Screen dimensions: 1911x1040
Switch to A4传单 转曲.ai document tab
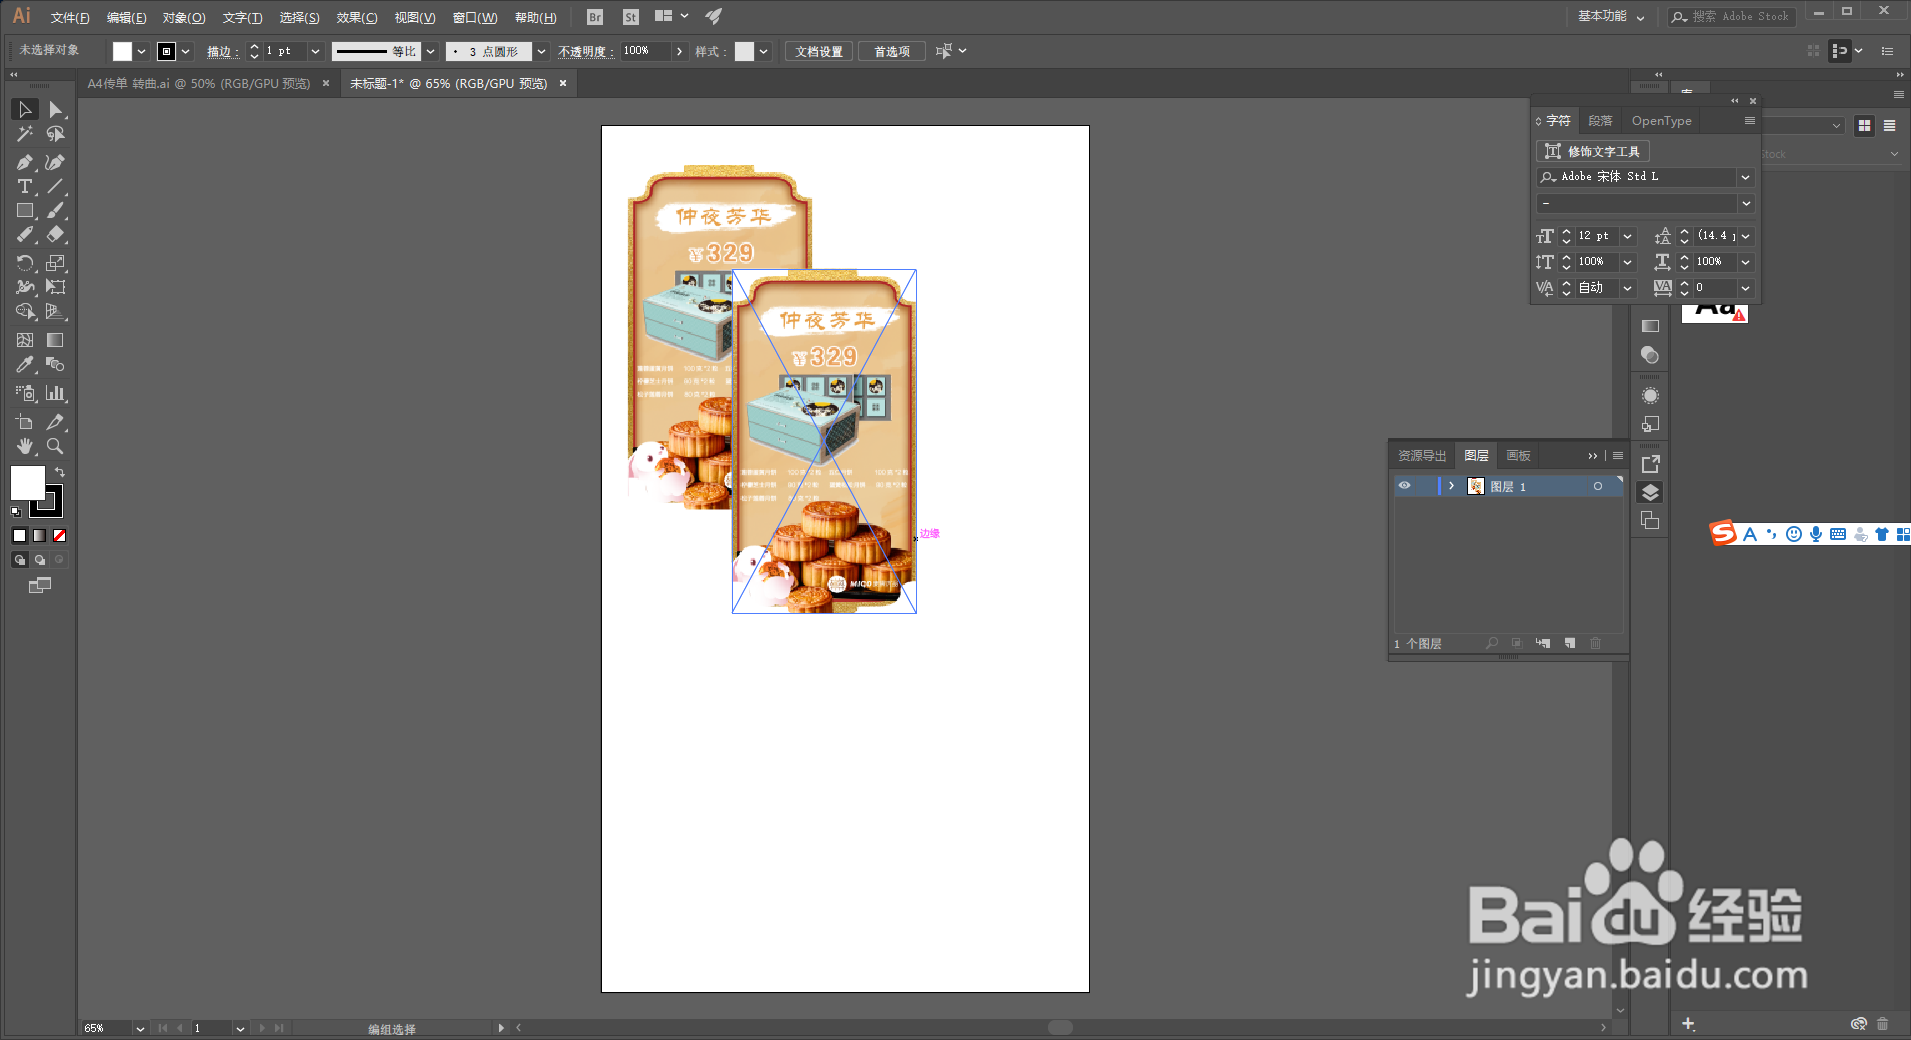(x=199, y=84)
